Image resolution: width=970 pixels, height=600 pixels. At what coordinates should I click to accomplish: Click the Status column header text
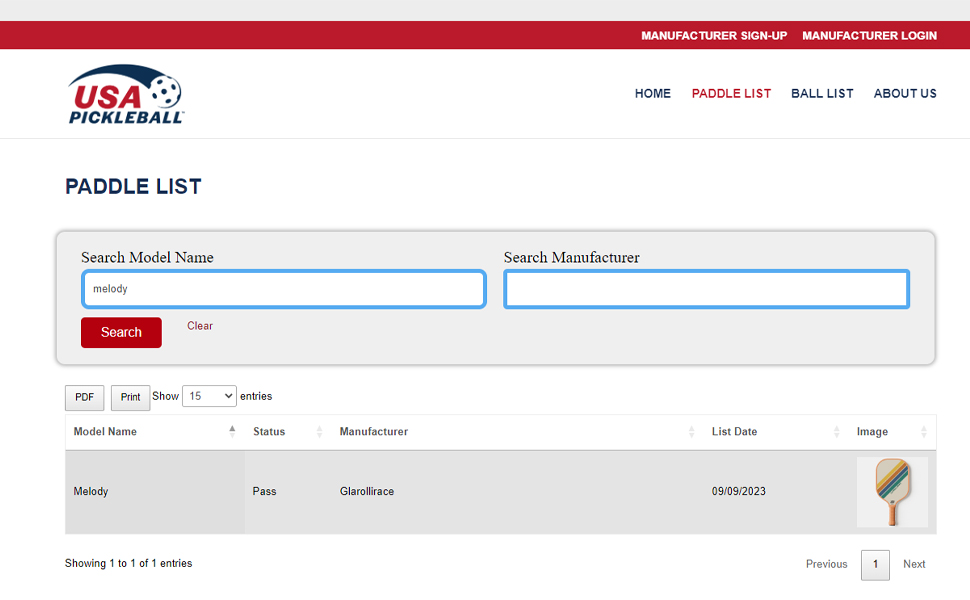(x=269, y=432)
